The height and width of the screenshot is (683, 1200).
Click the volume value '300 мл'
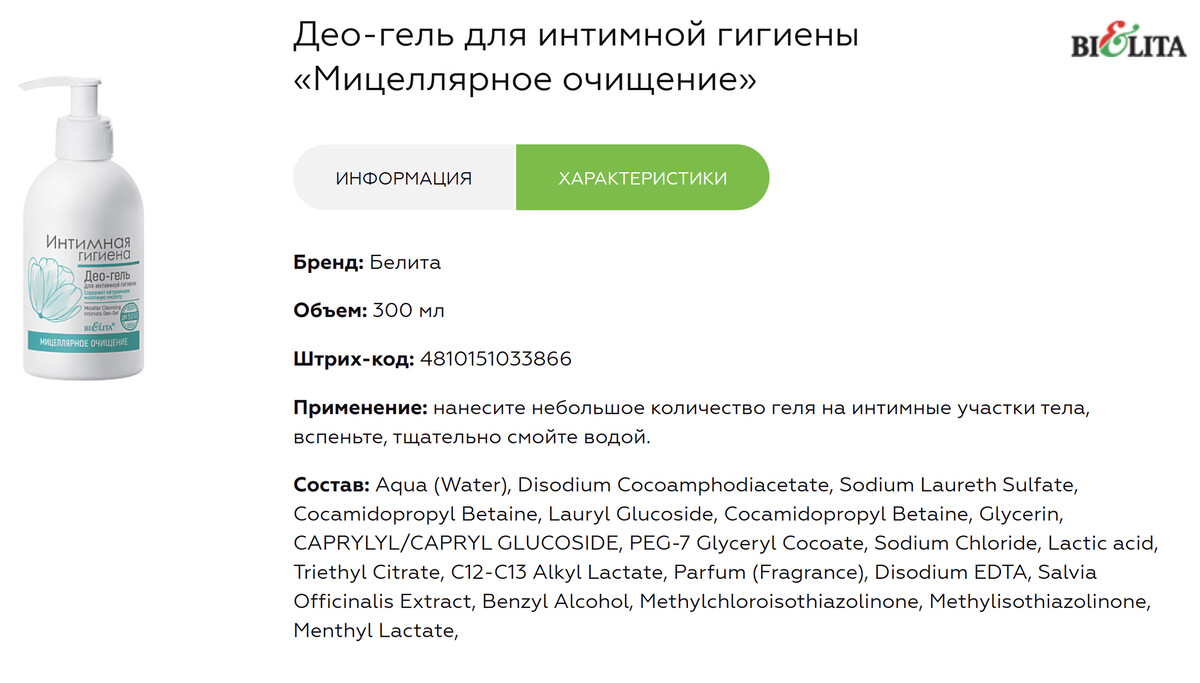[x=408, y=311]
